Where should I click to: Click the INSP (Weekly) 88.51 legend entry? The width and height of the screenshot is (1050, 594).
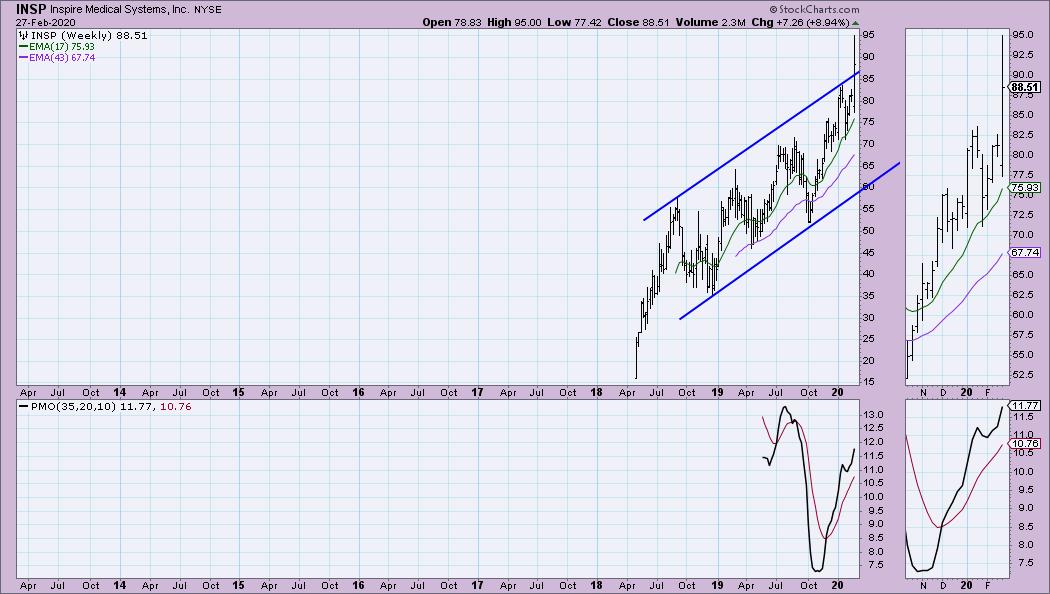[89, 35]
